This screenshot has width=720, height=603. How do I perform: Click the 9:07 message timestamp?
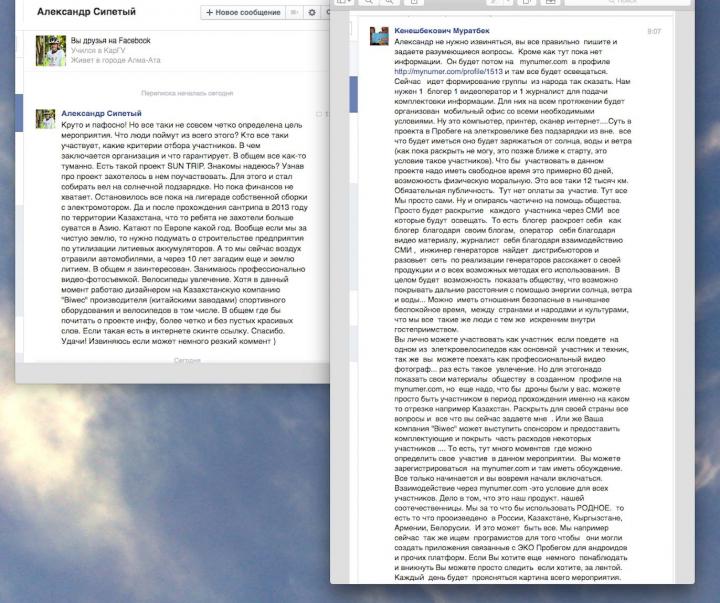[x=654, y=31]
